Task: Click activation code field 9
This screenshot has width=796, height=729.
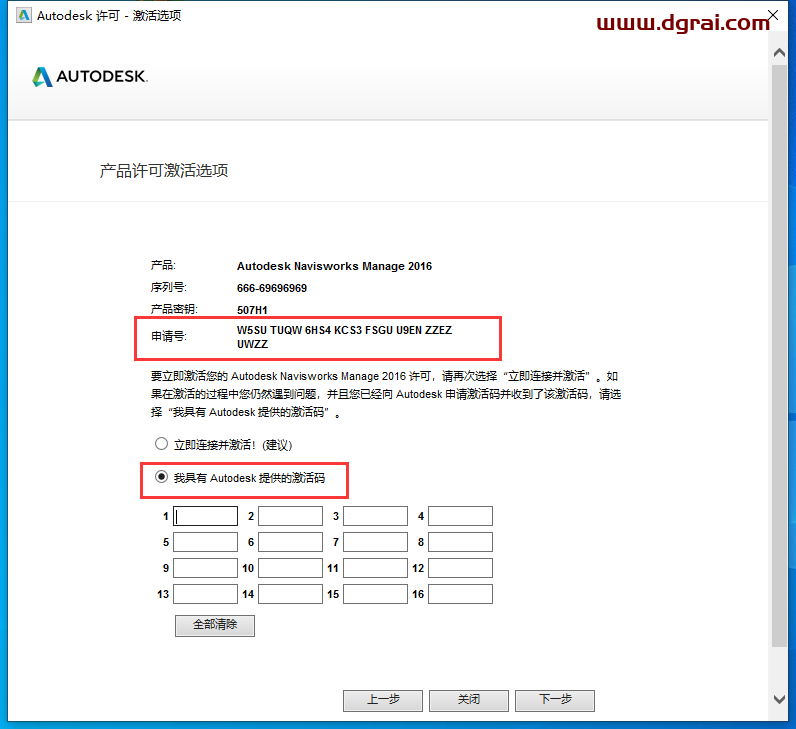Action: pyautogui.click(x=206, y=568)
